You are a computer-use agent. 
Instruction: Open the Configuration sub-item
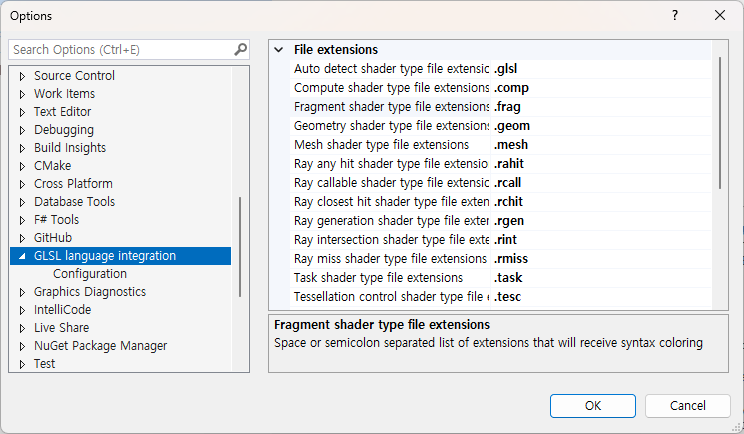90,274
